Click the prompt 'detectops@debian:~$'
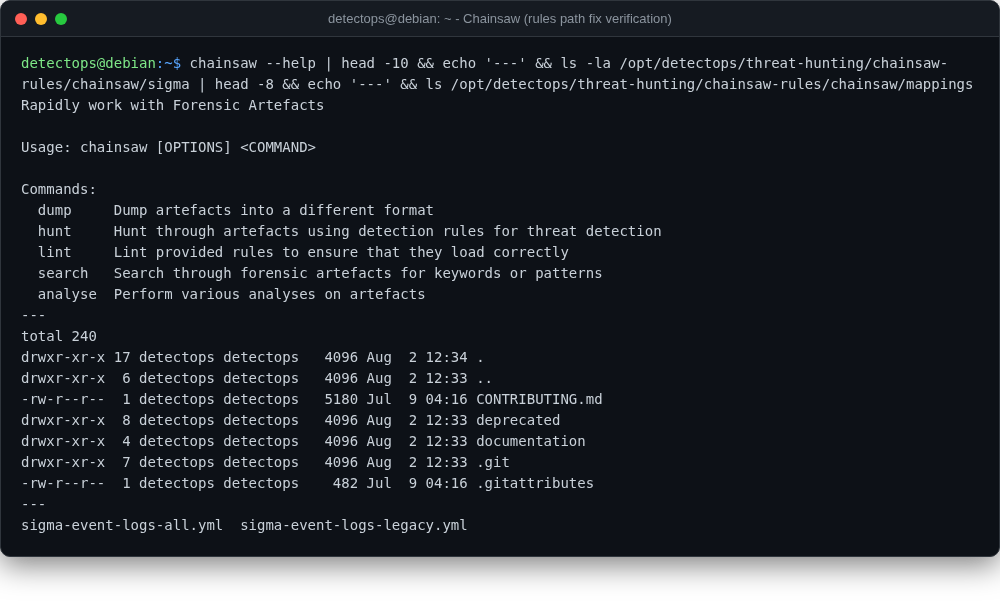Screen dimensions: 1000x615 pos(101,63)
